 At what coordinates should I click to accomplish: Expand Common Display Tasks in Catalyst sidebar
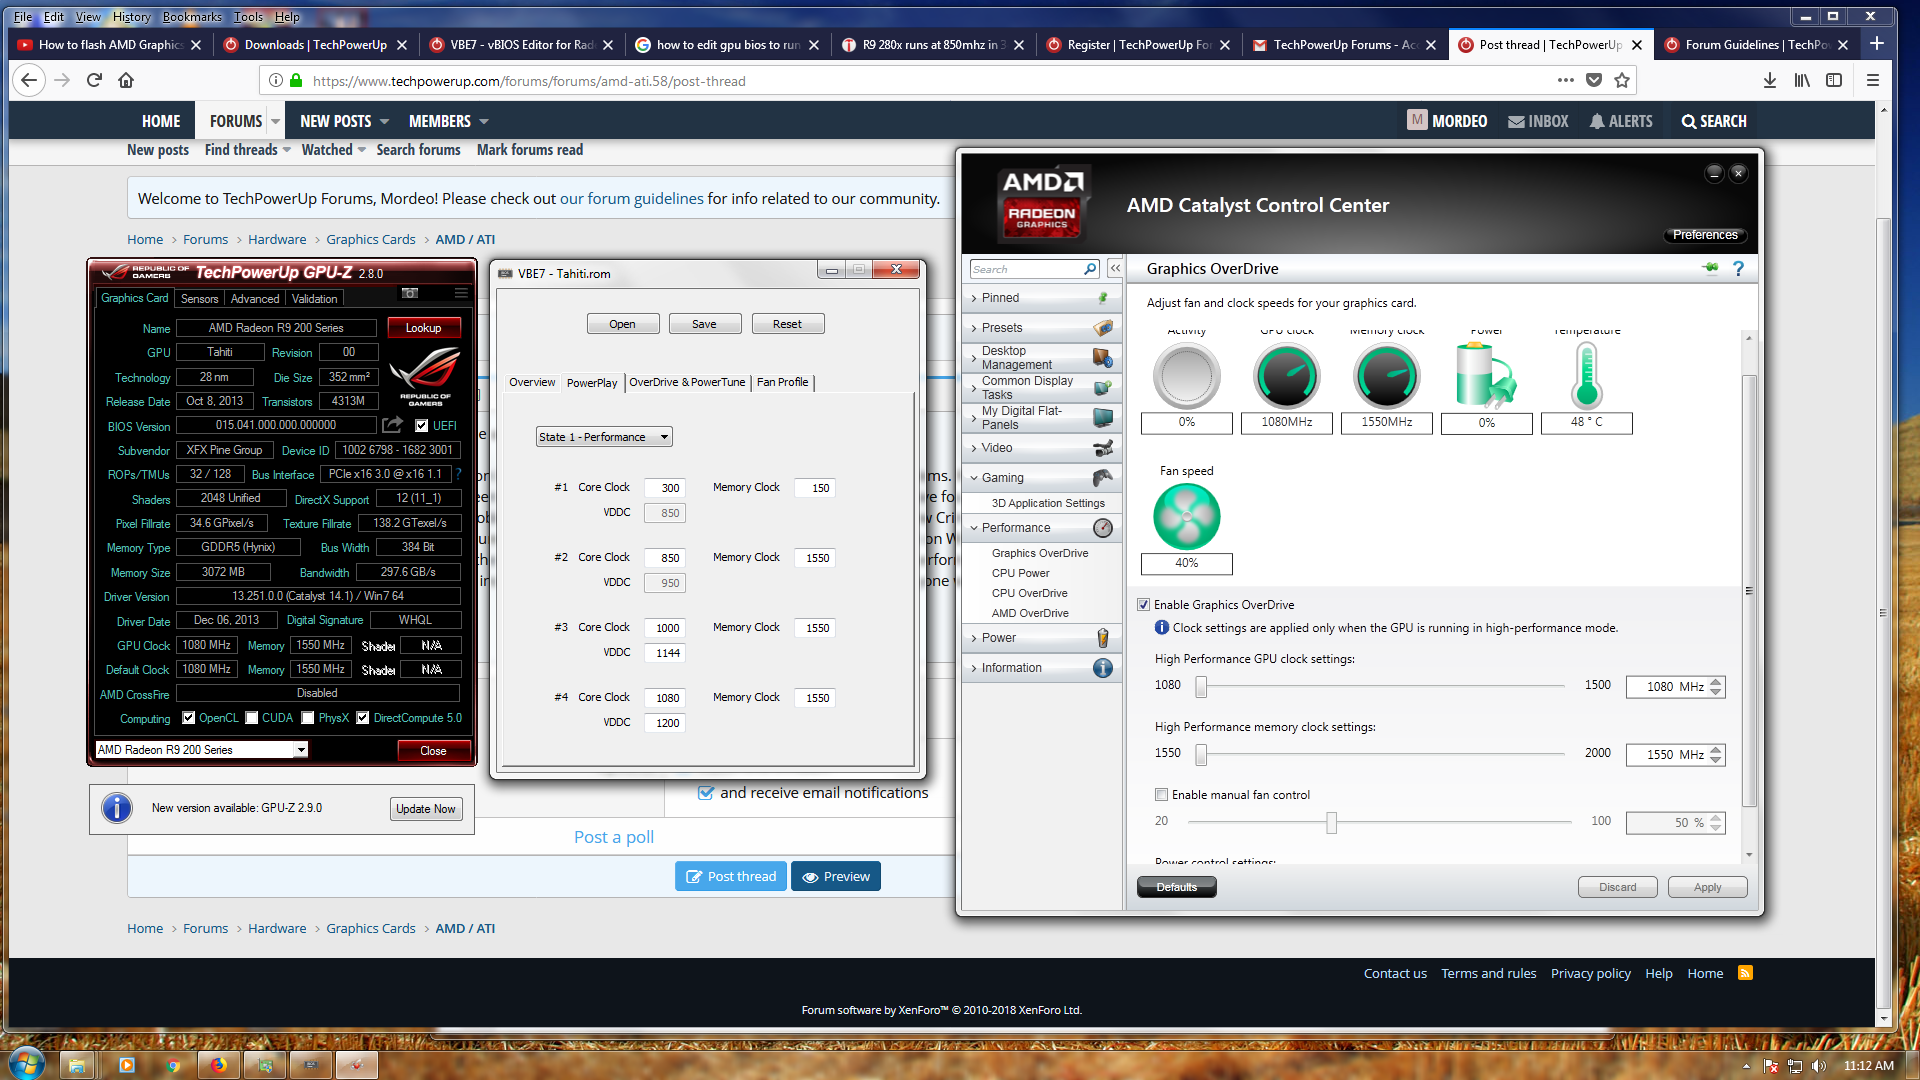point(973,388)
